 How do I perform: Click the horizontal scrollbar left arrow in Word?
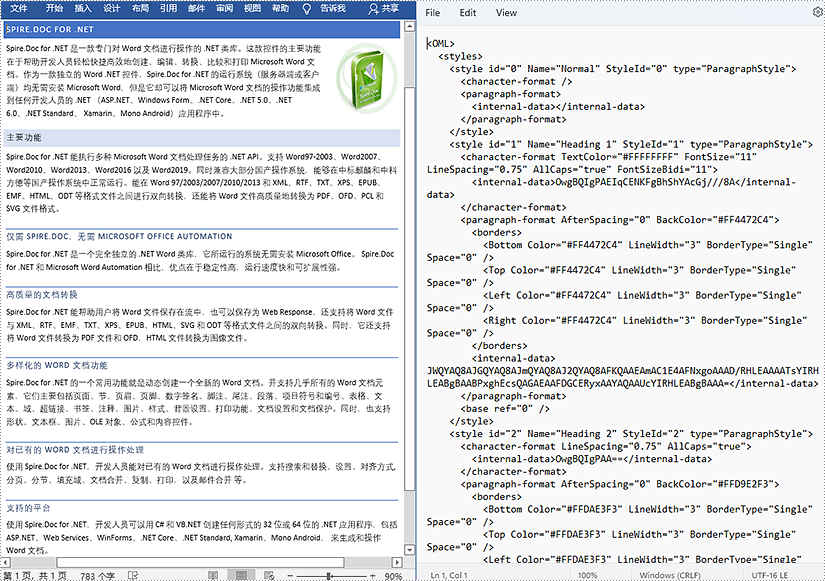coord(5,562)
